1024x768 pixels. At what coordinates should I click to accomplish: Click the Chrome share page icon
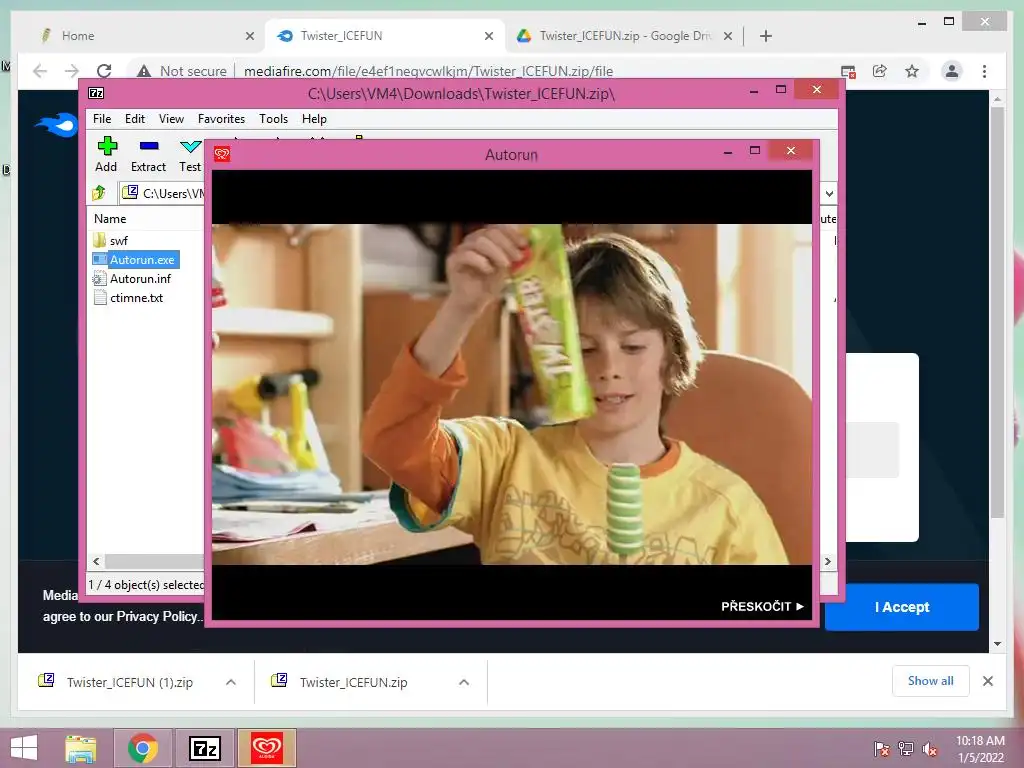pos(880,71)
